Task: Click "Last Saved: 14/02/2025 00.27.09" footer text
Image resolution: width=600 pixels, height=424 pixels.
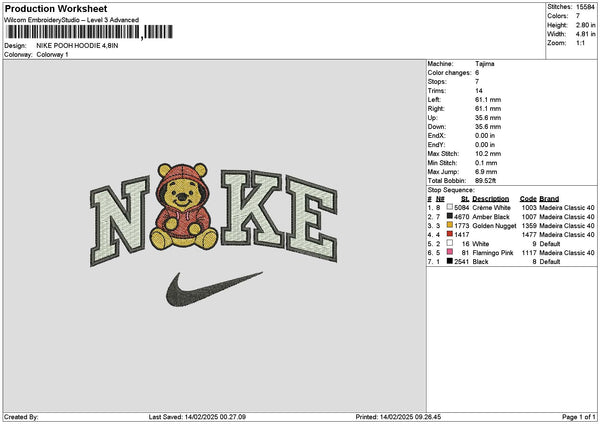Action: [x=197, y=417]
